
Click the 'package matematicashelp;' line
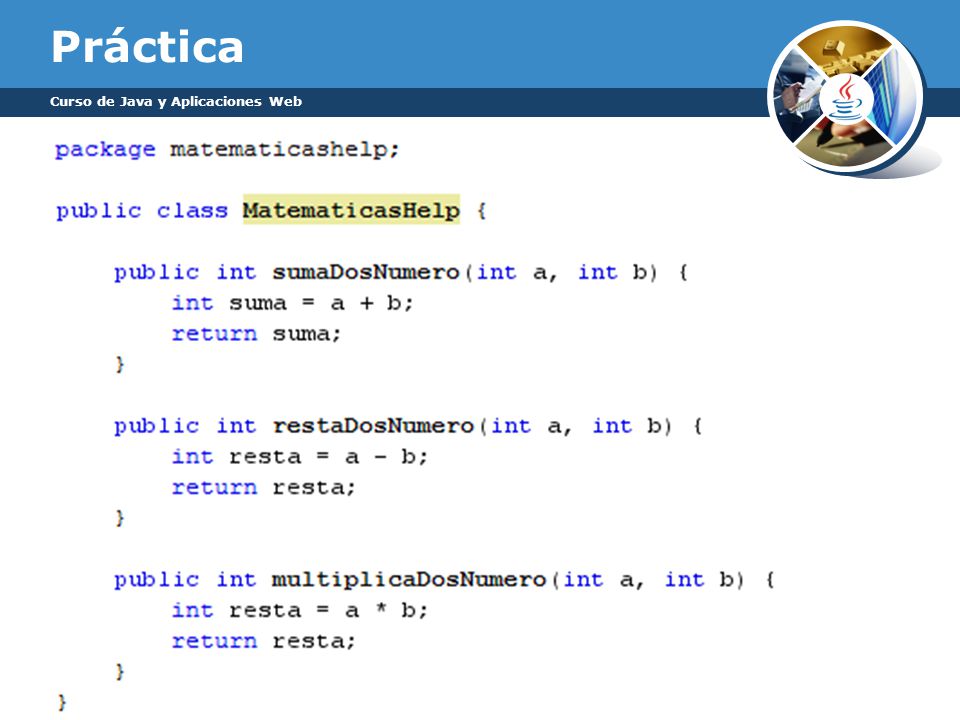coord(227,149)
